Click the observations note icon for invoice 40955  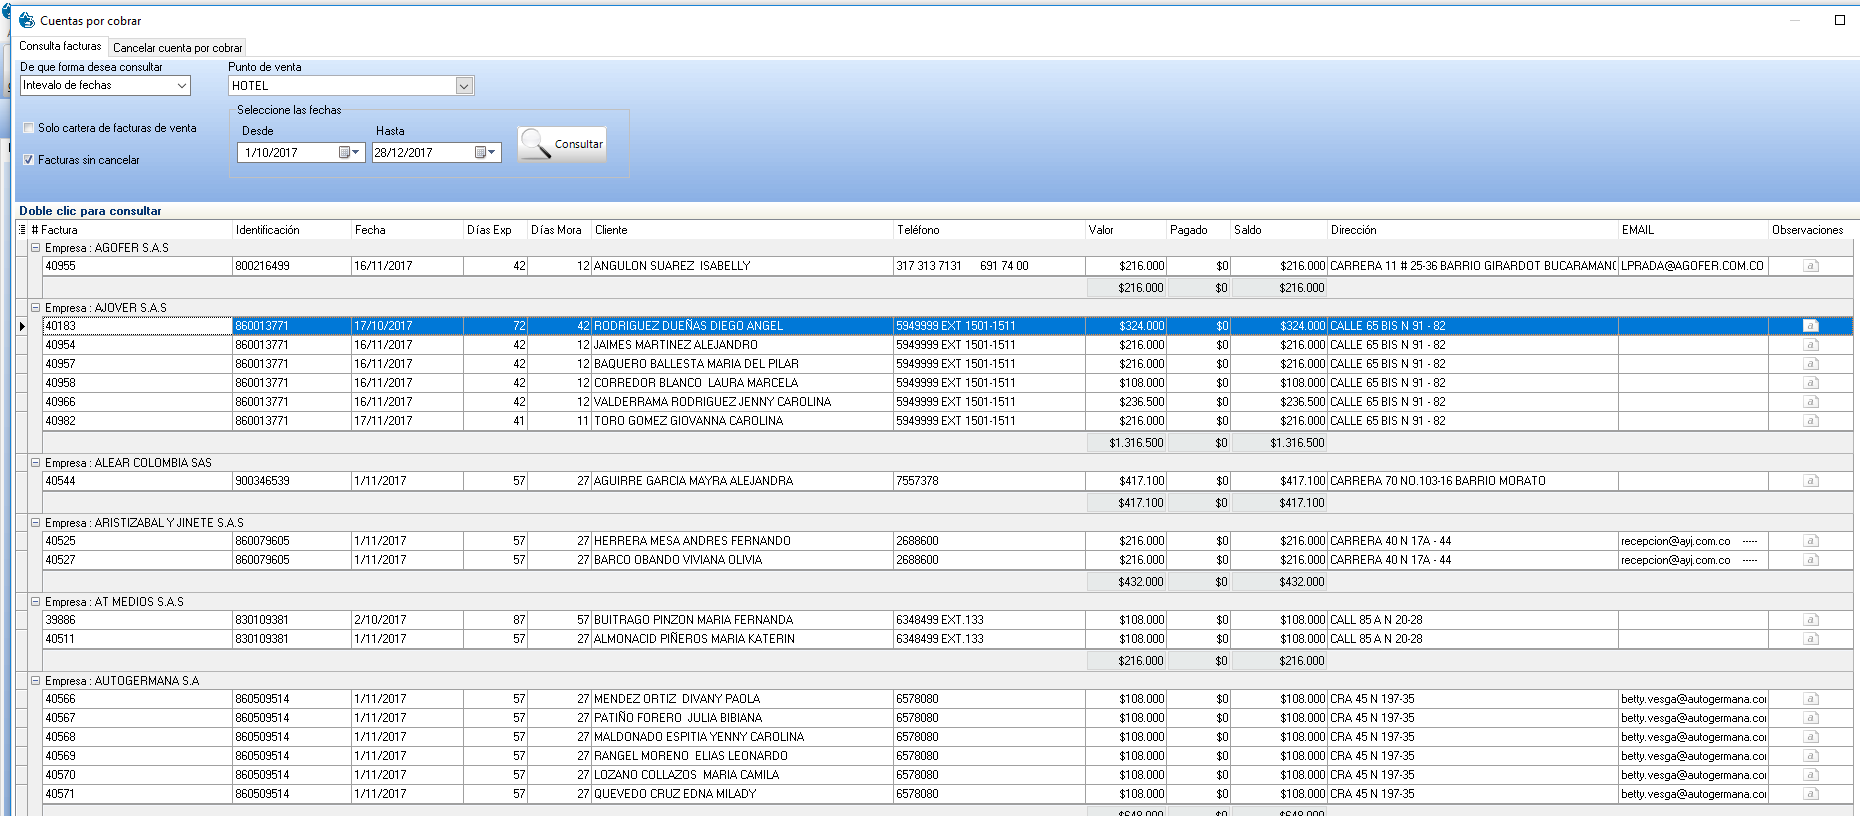coord(1810,266)
